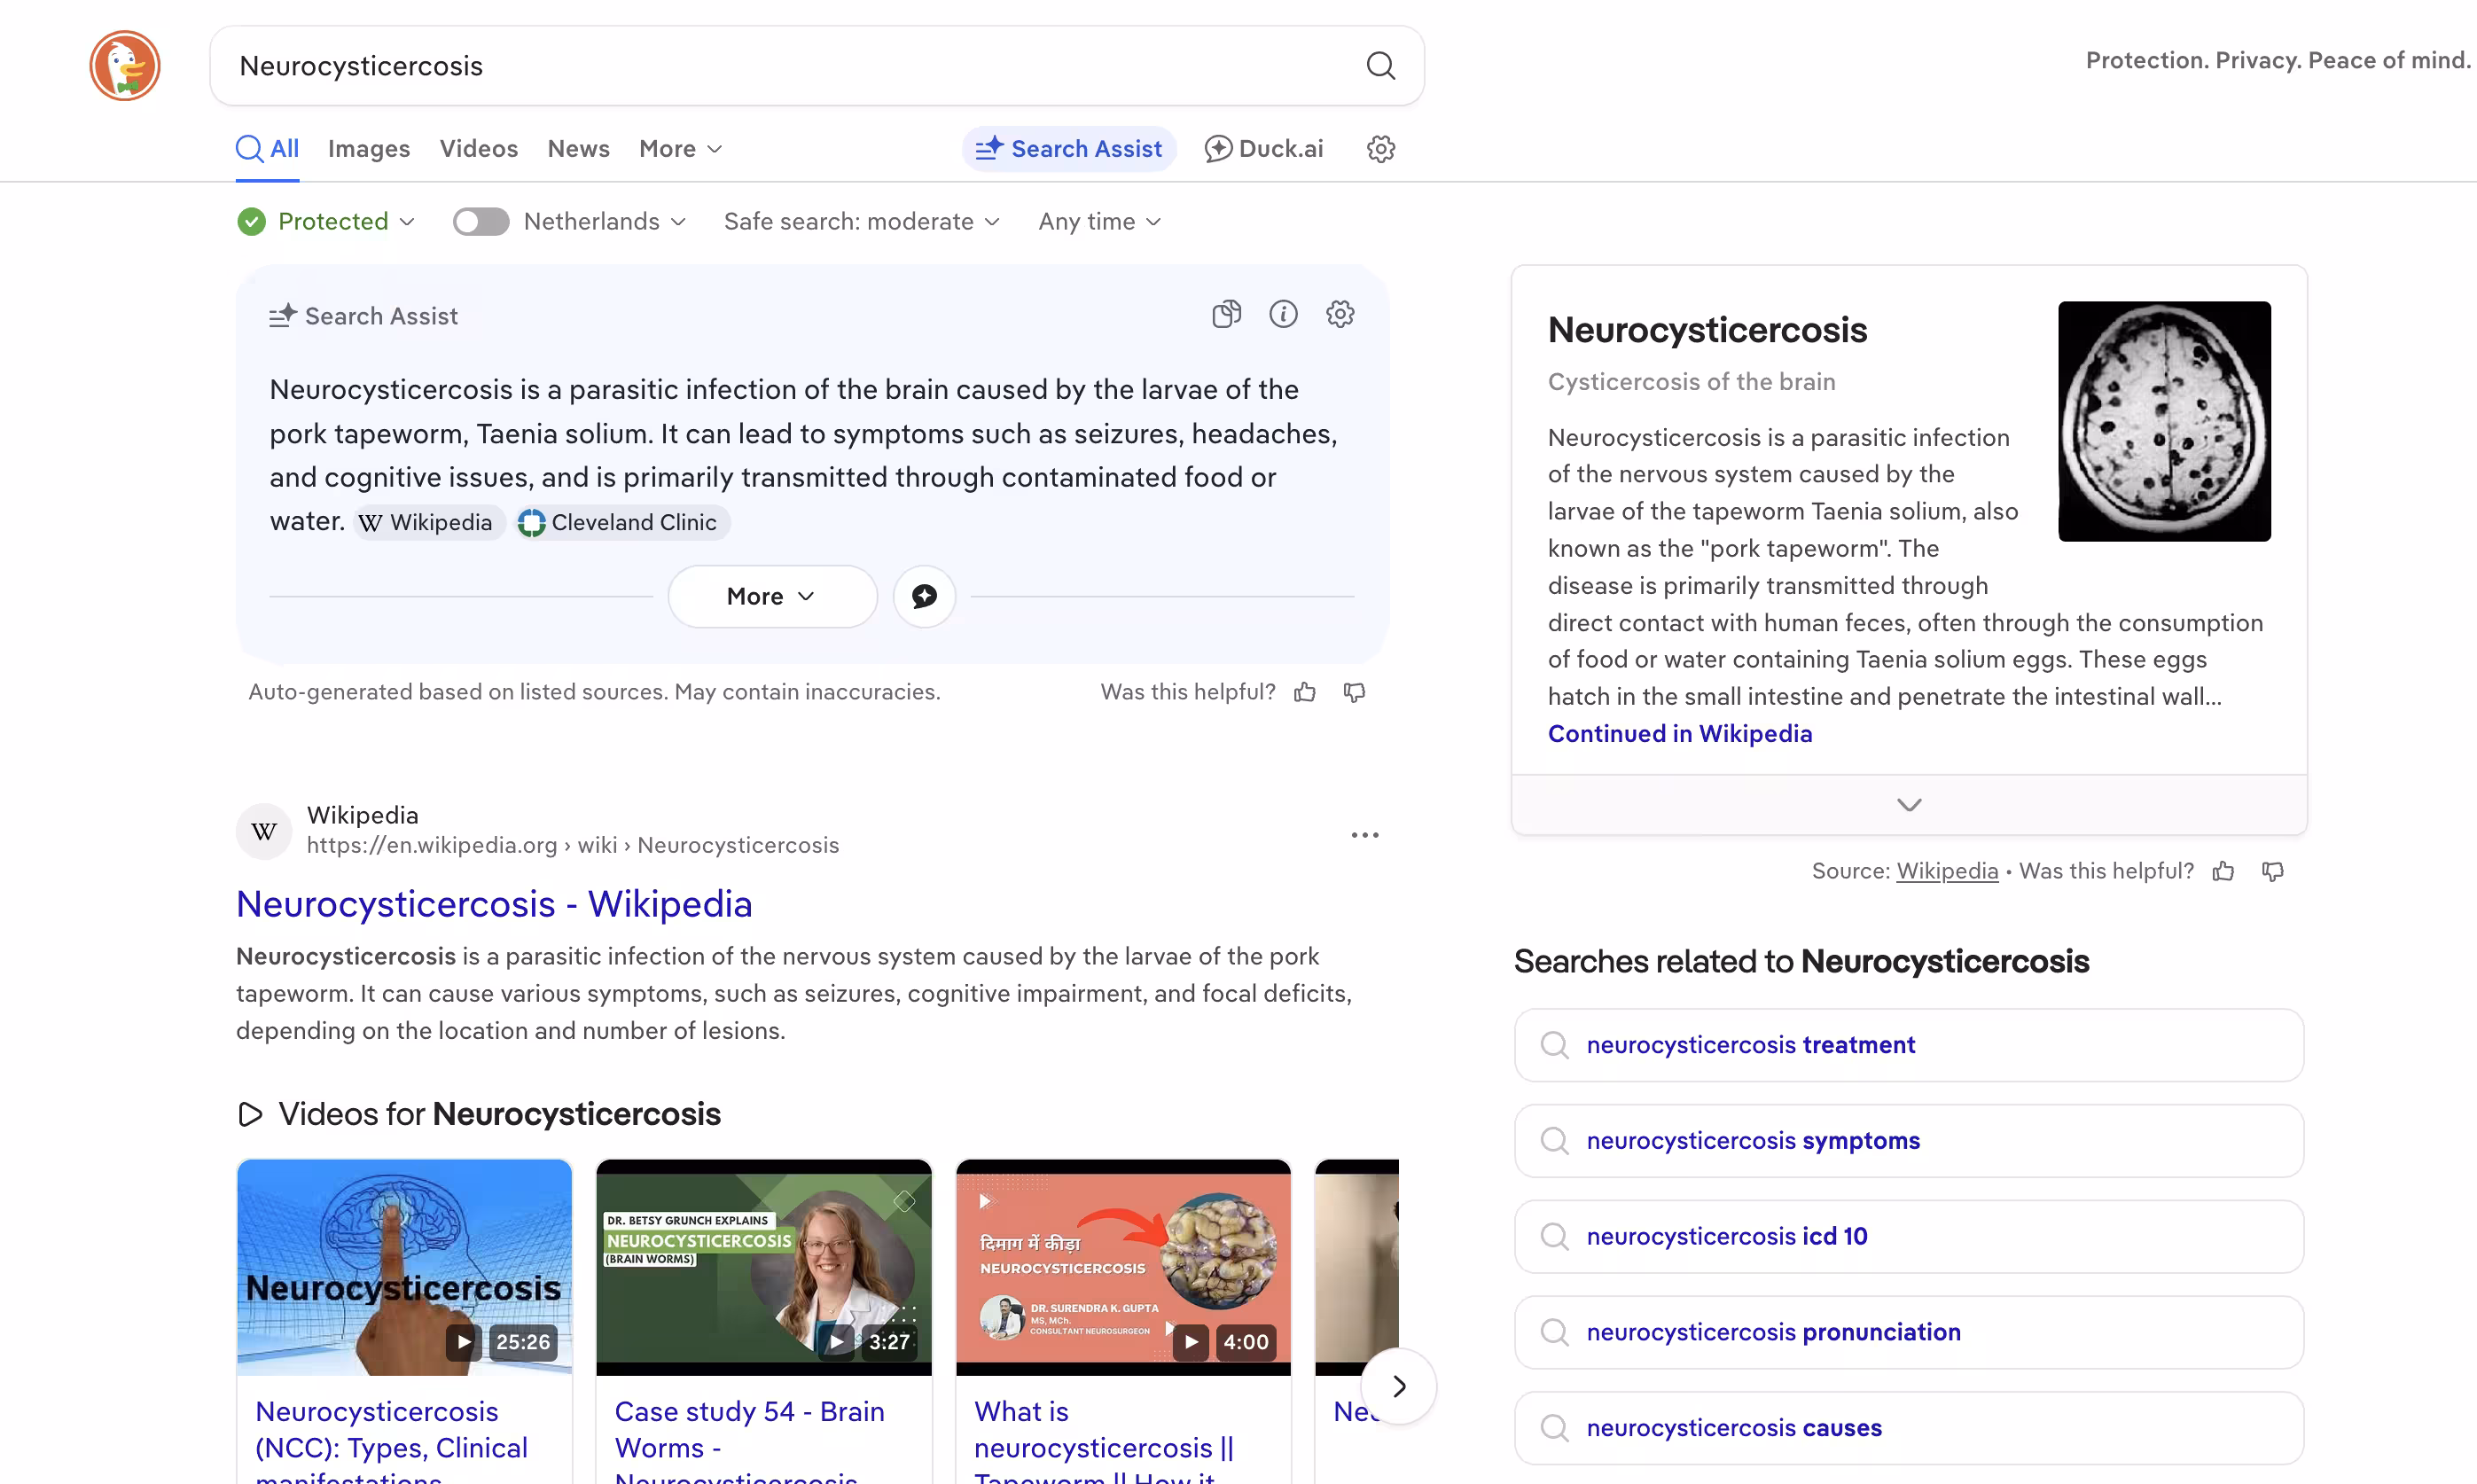This screenshot has width=2477, height=1484.
Task: Switch to the Images tab
Action: [368, 148]
